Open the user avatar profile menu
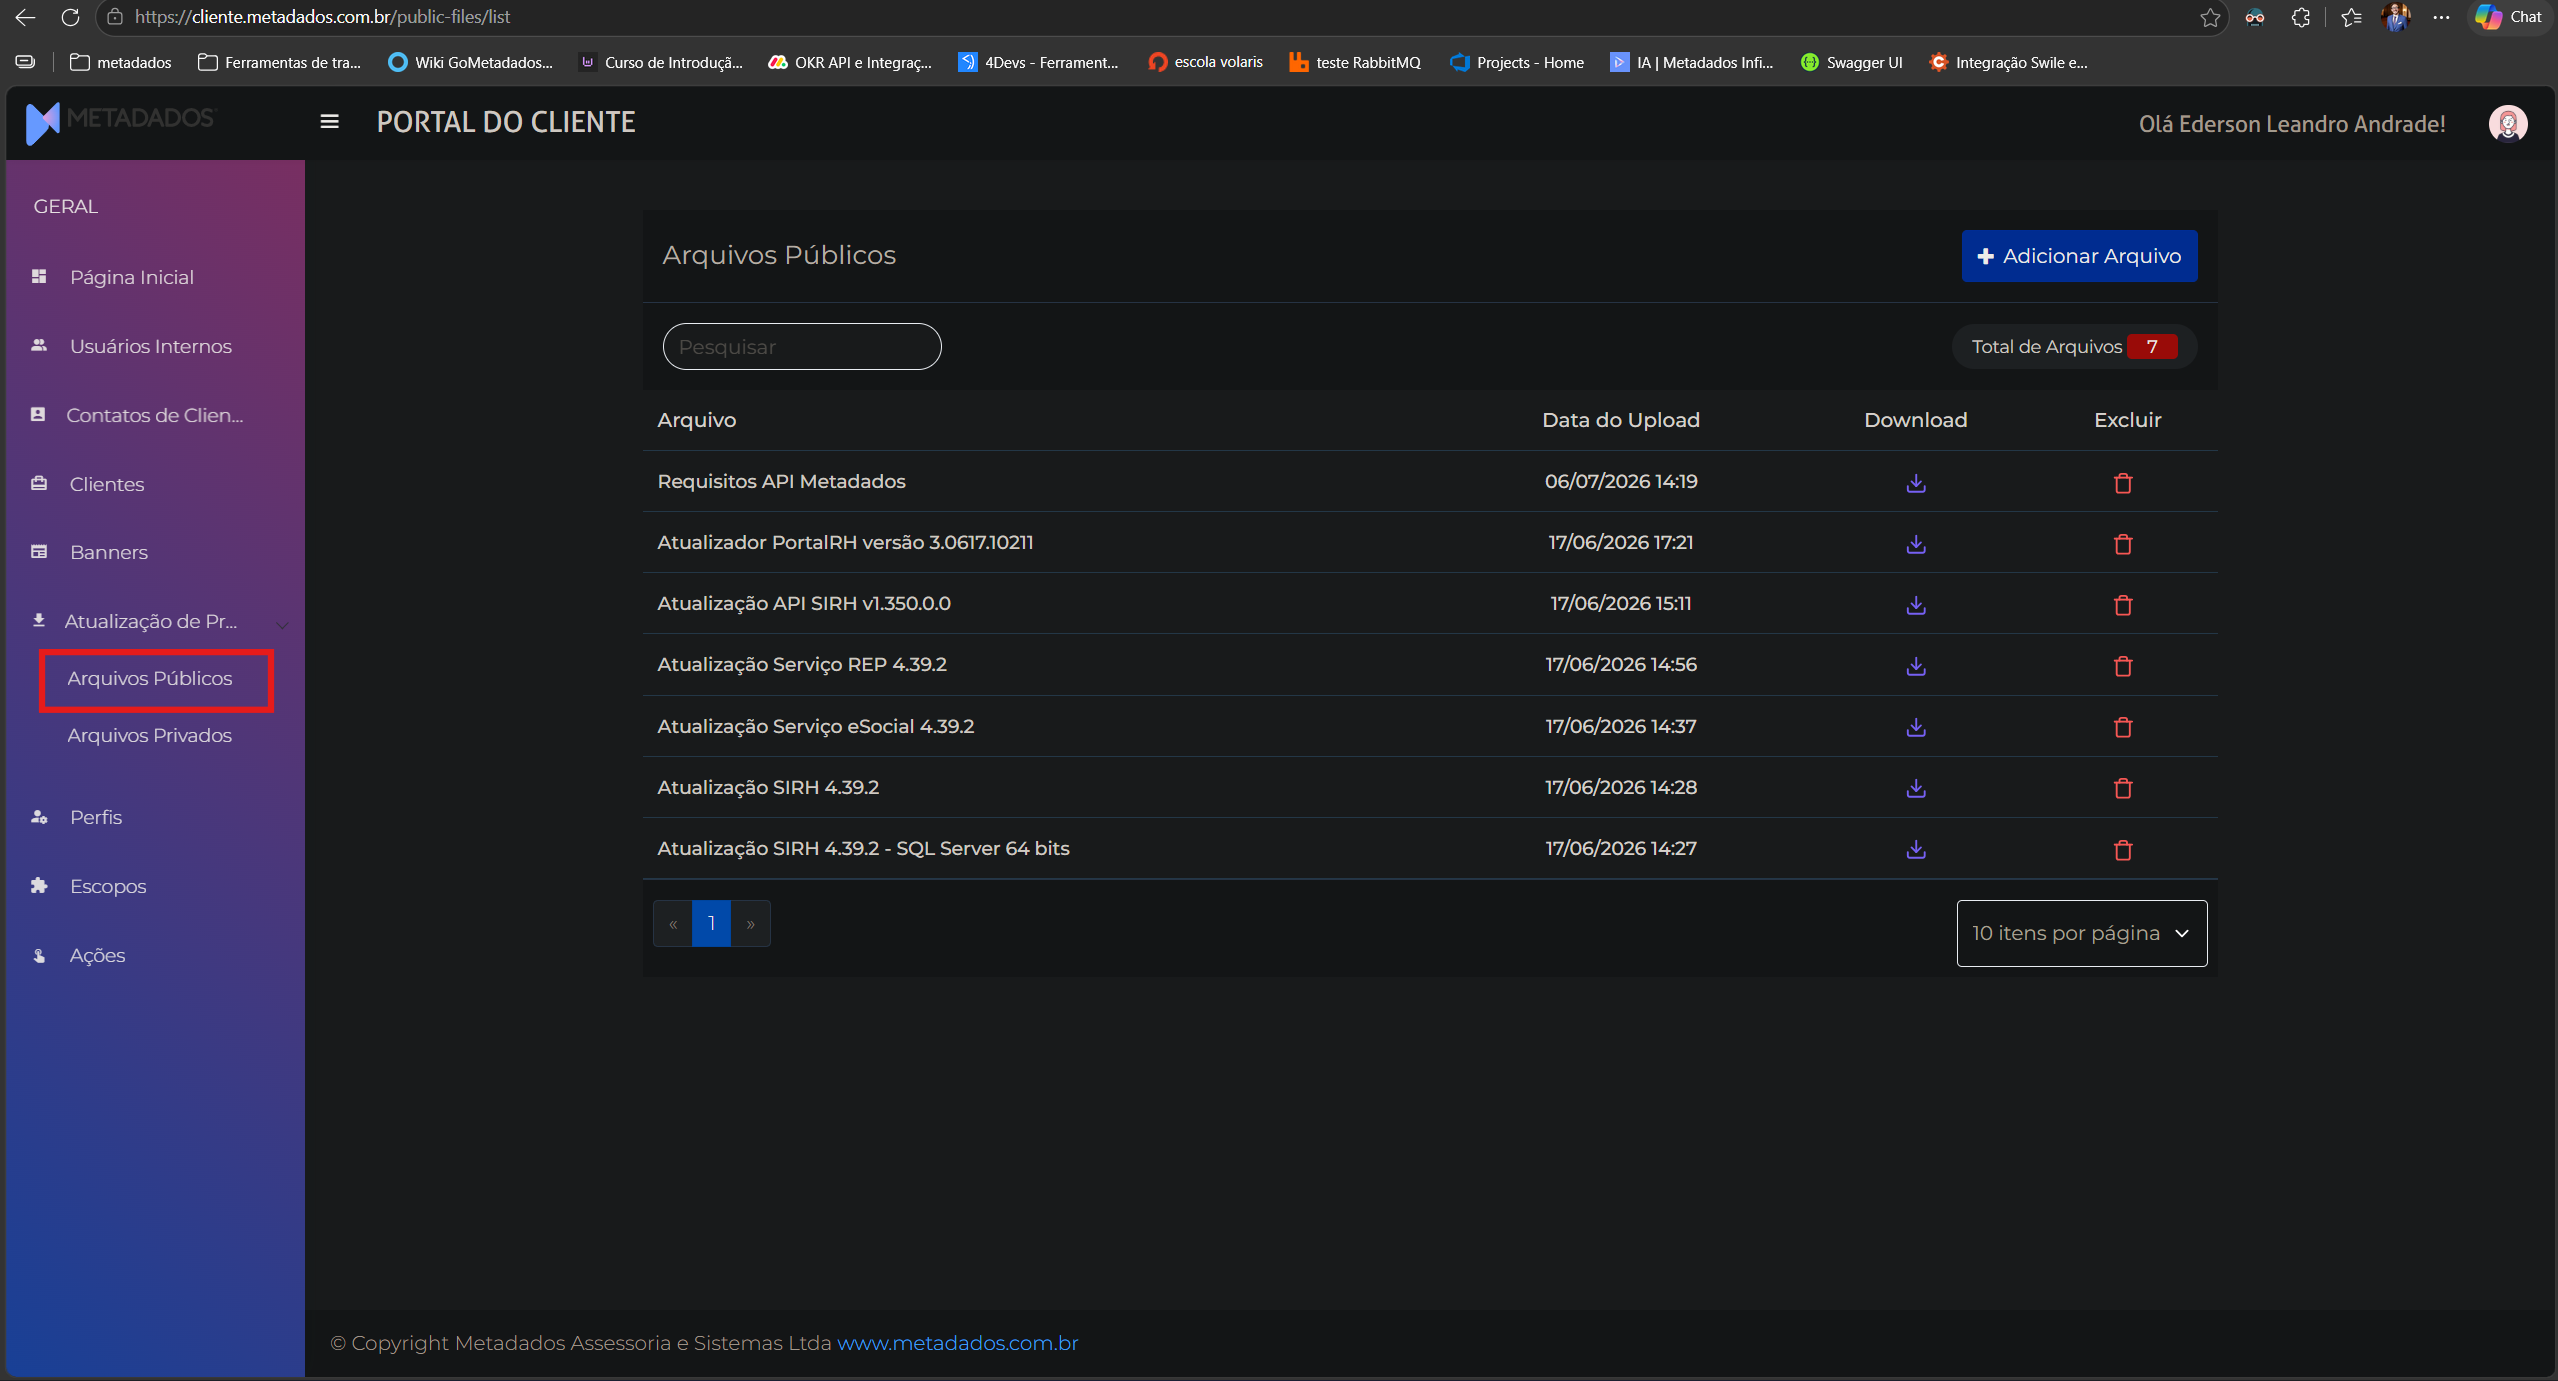The height and width of the screenshot is (1381, 2558). (2507, 124)
